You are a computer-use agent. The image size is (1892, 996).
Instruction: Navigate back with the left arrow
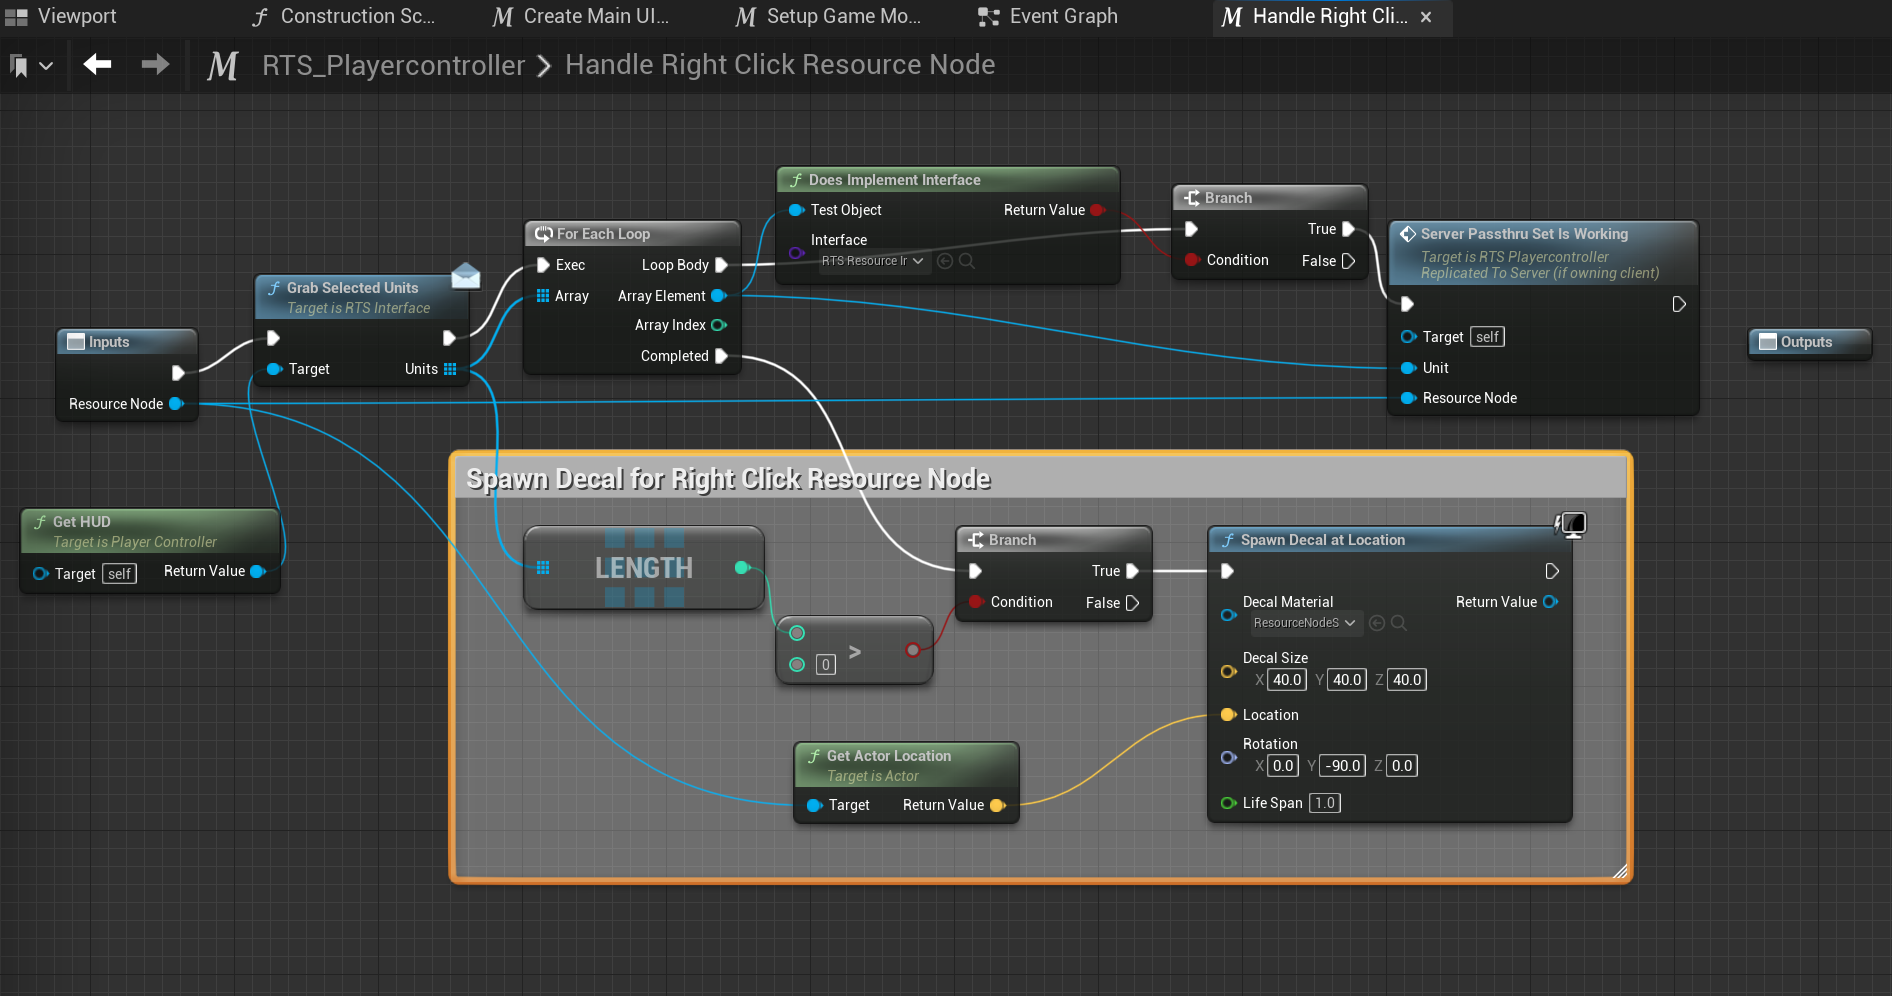(97, 65)
